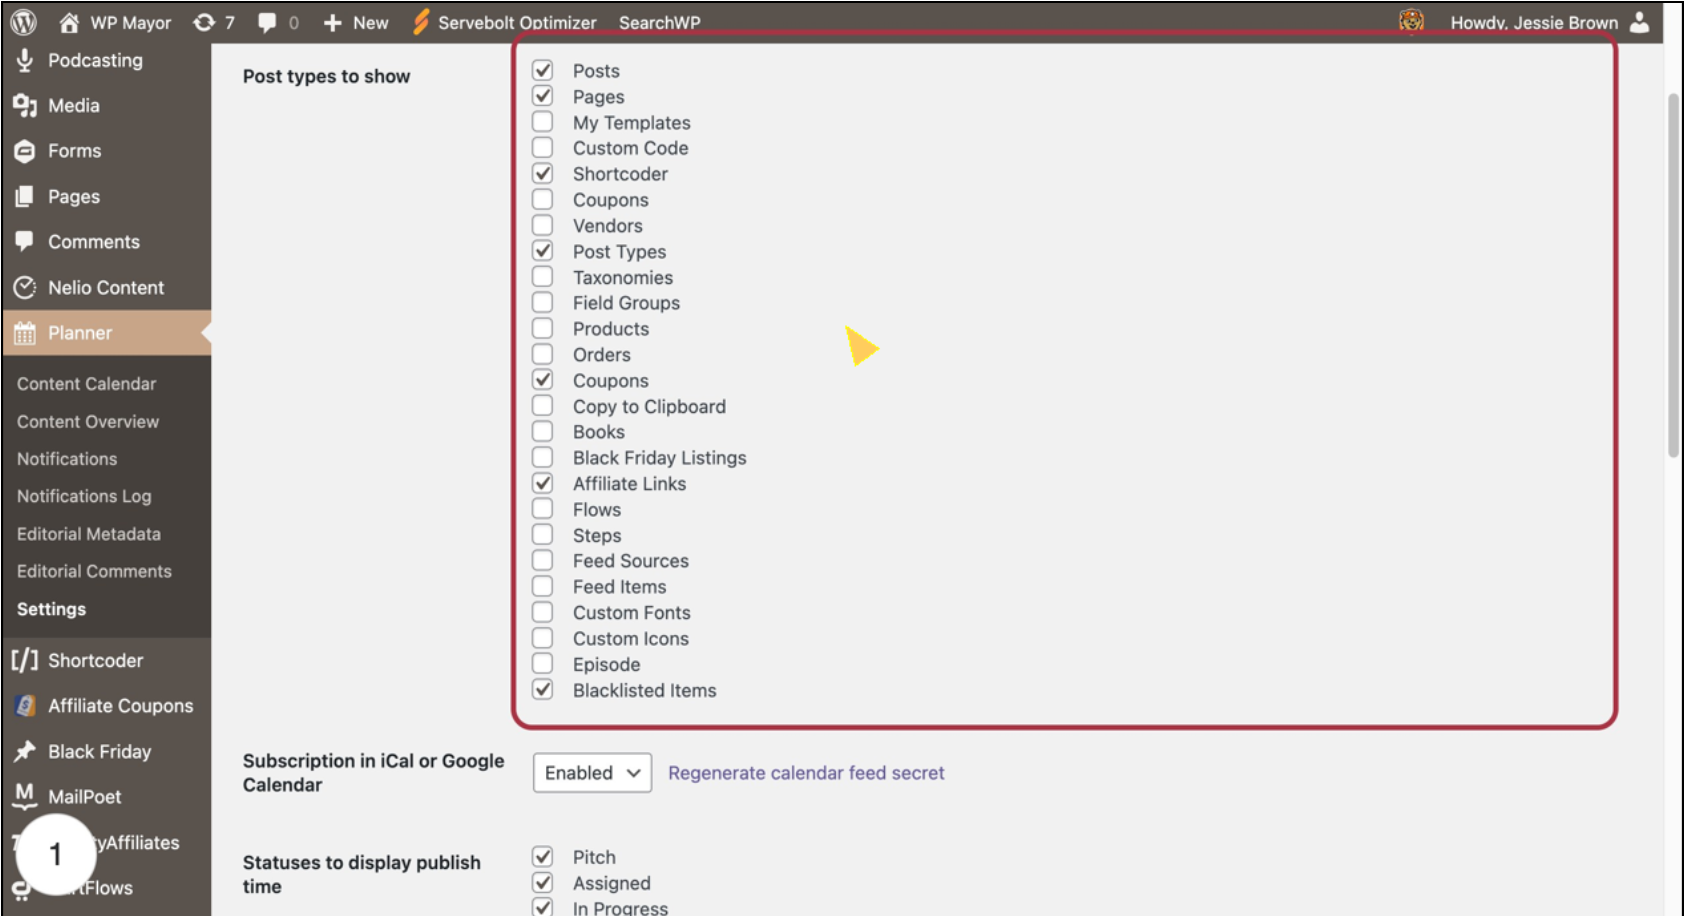Screen dimensions: 1688x916
Task: Open the Enabled subscription dropdown
Action: [592, 773]
